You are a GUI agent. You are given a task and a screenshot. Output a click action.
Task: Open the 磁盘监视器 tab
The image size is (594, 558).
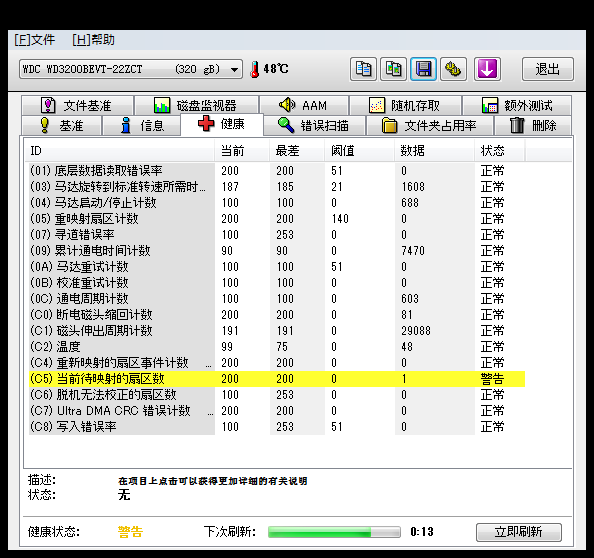pyautogui.click(x=196, y=105)
